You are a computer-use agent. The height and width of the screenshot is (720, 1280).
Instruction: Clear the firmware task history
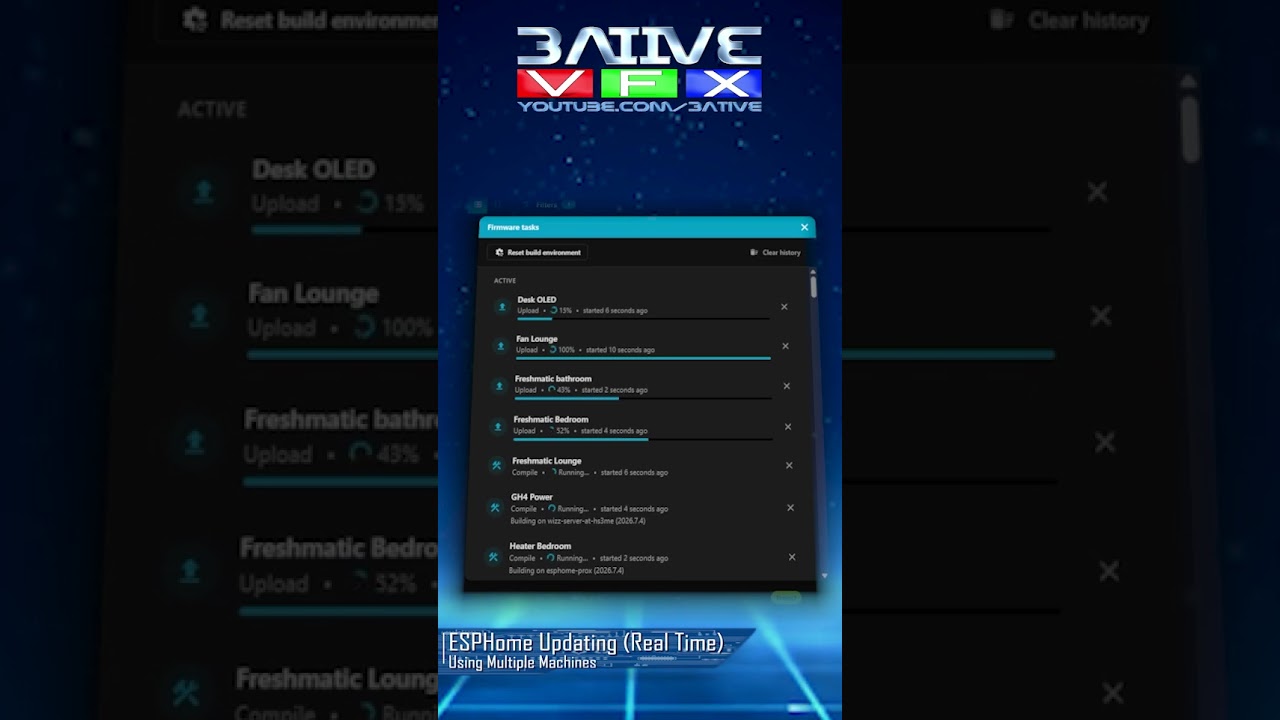click(776, 253)
